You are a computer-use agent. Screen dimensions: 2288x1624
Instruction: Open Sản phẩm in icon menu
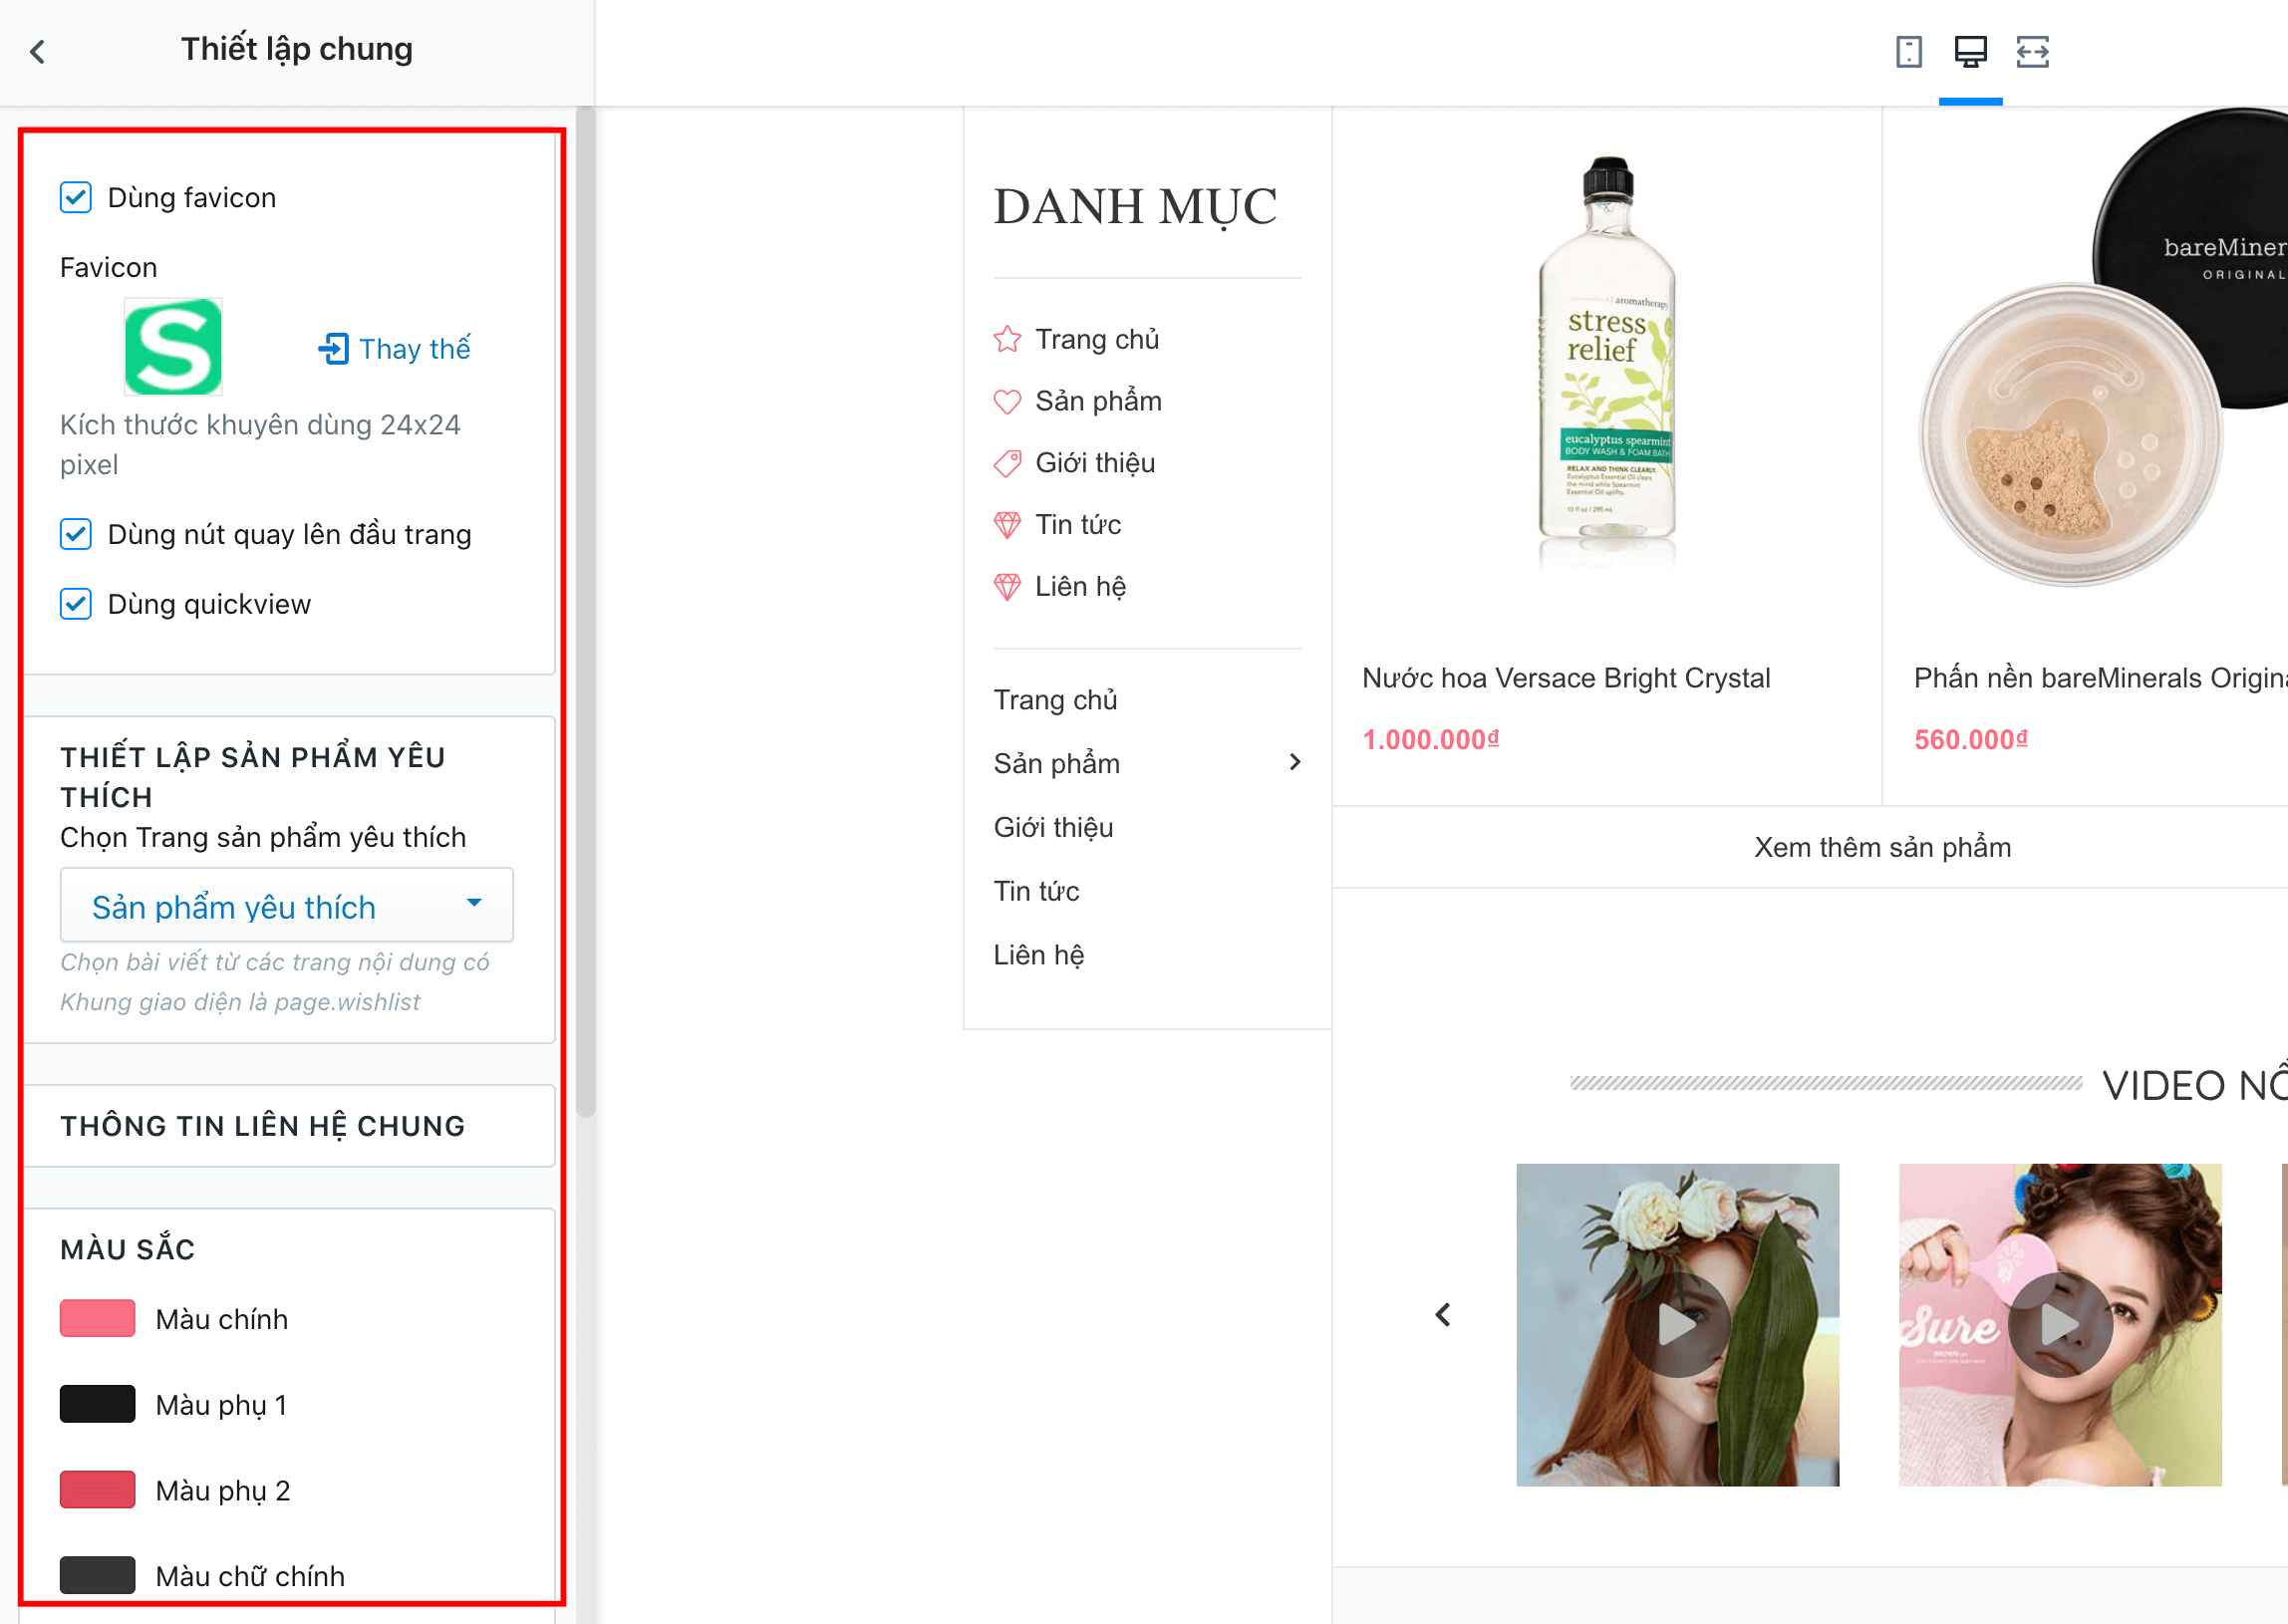(1098, 402)
